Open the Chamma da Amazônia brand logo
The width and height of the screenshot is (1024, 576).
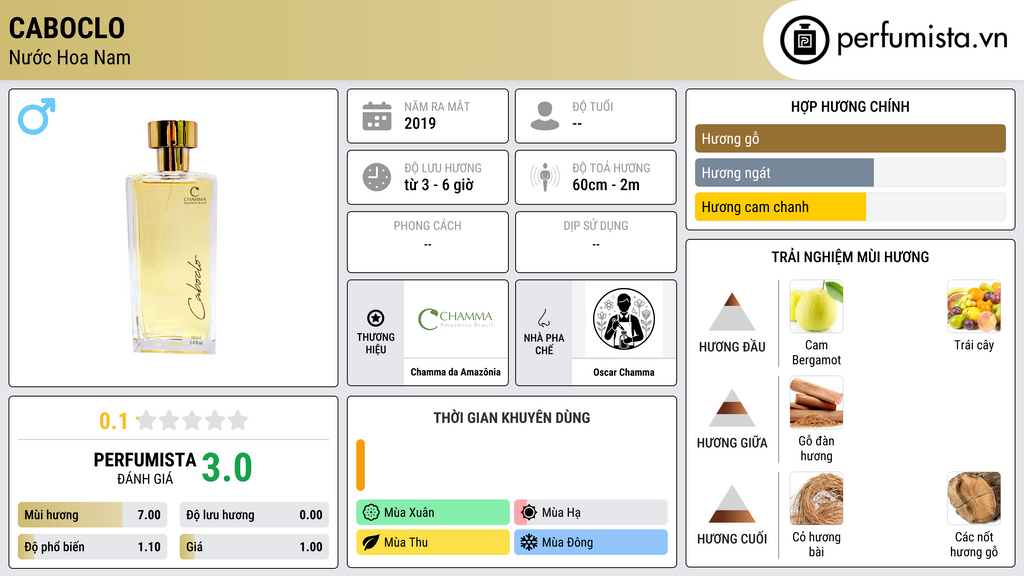click(456, 319)
